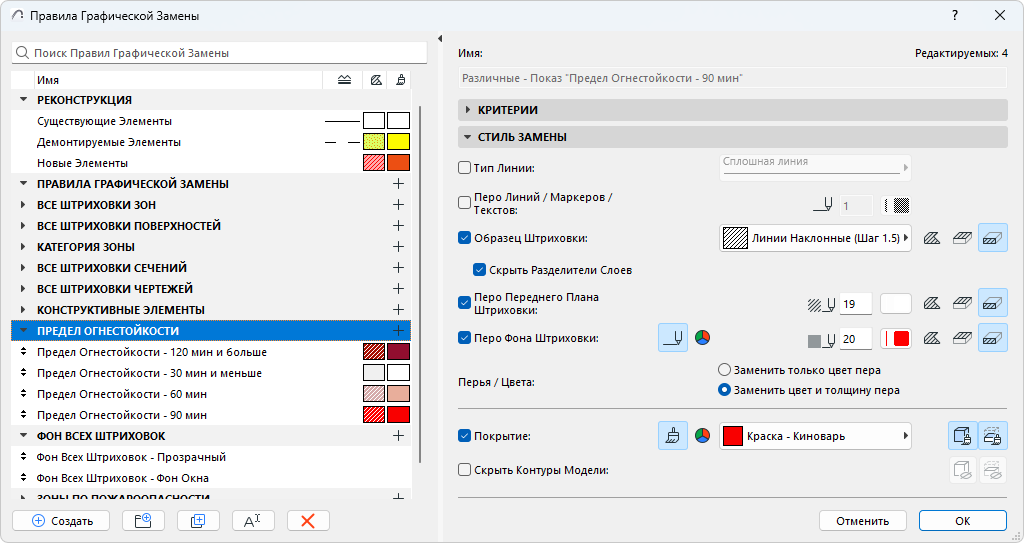
Task: Uncheck the Перо Фона Штриховки checkbox
Action: coord(464,338)
